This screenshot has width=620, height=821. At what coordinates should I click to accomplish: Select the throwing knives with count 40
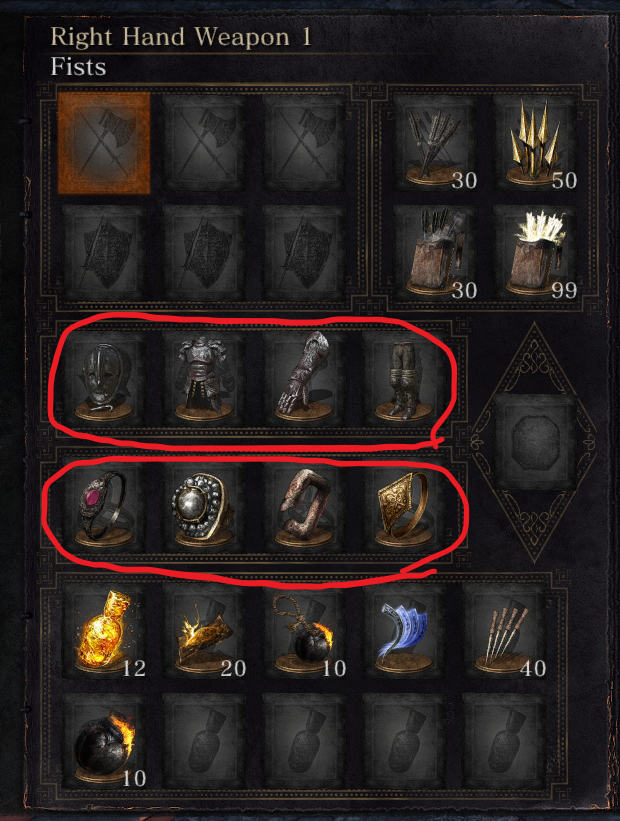(x=504, y=631)
